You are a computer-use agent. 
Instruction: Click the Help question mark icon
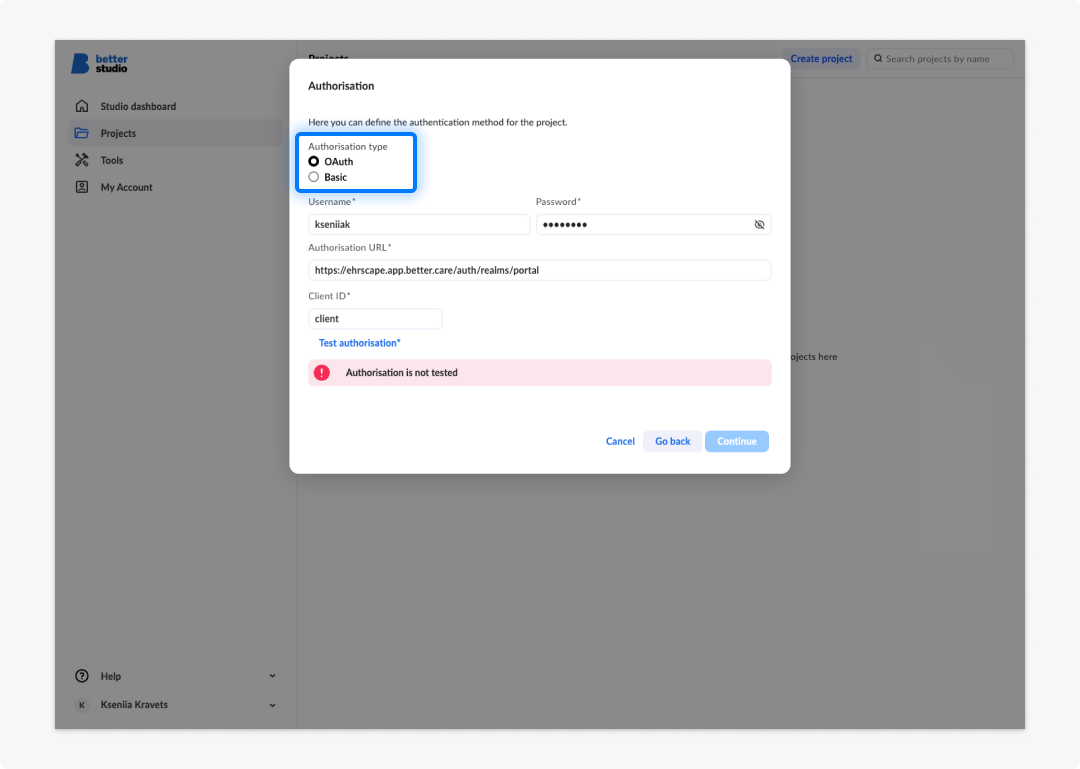tap(82, 676)
